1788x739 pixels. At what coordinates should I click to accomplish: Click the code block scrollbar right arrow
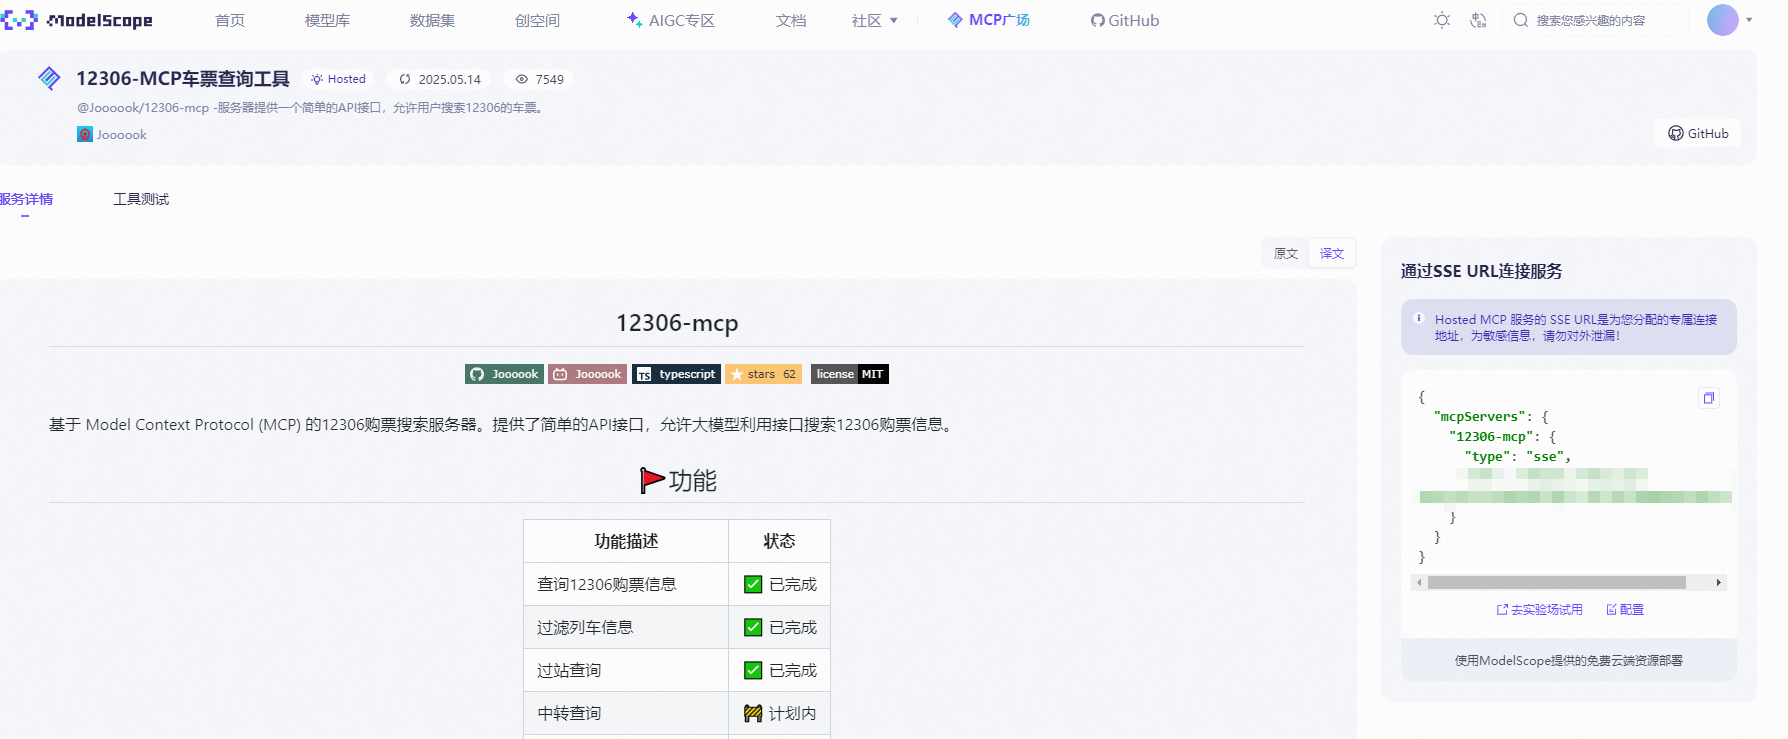(x=1719, y=582)
